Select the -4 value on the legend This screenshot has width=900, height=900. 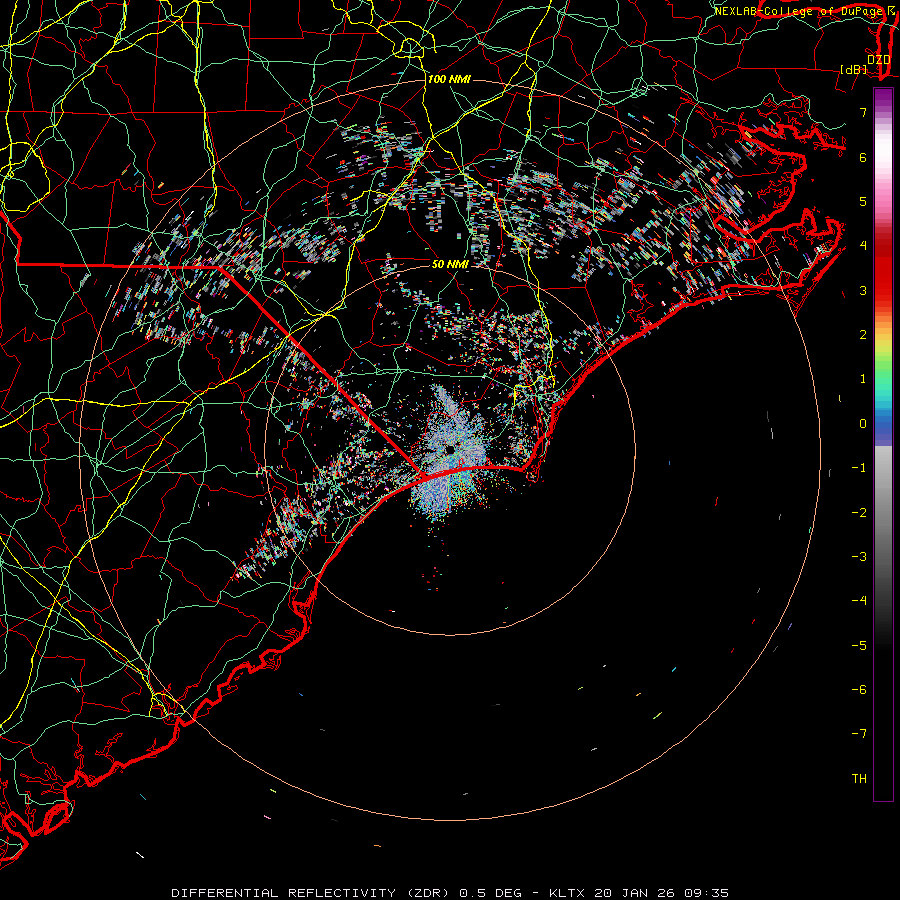coord(859,601)
